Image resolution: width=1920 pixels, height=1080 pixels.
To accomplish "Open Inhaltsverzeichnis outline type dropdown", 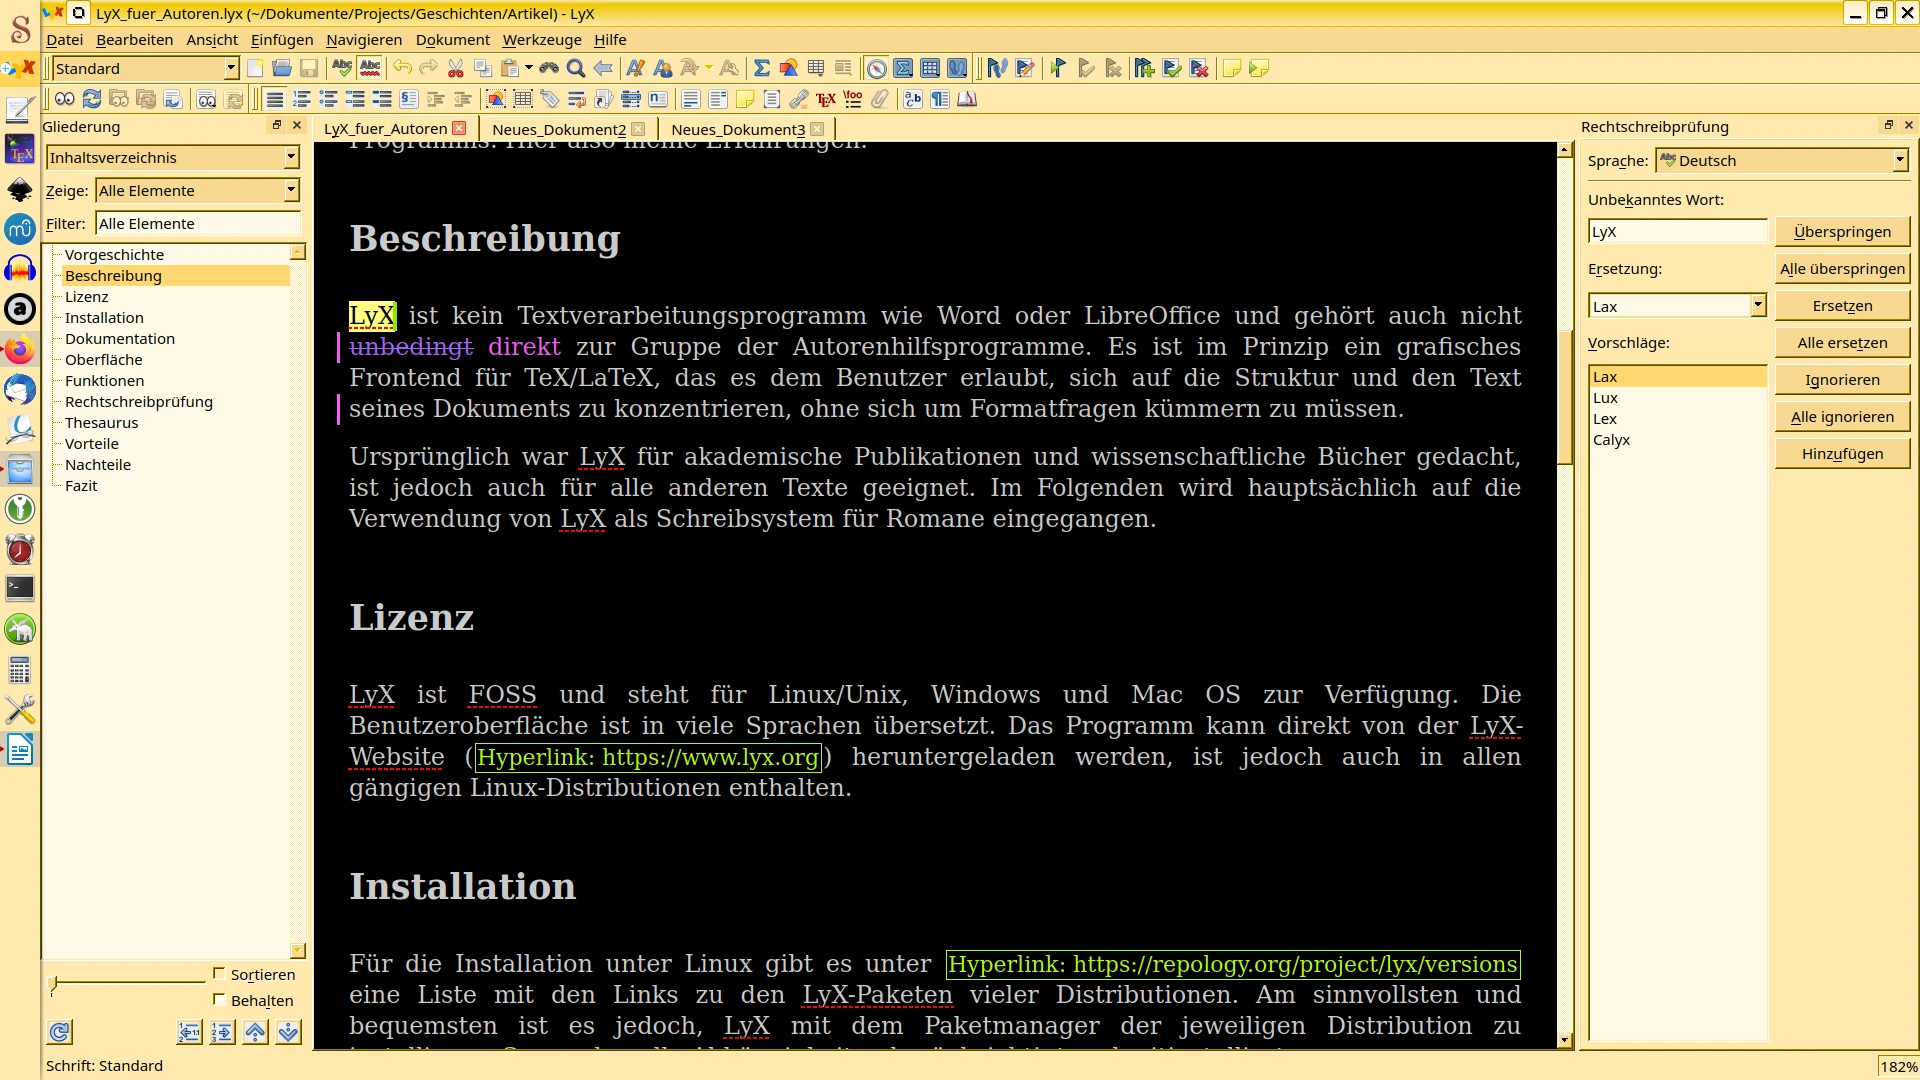I will coord(173,157).
